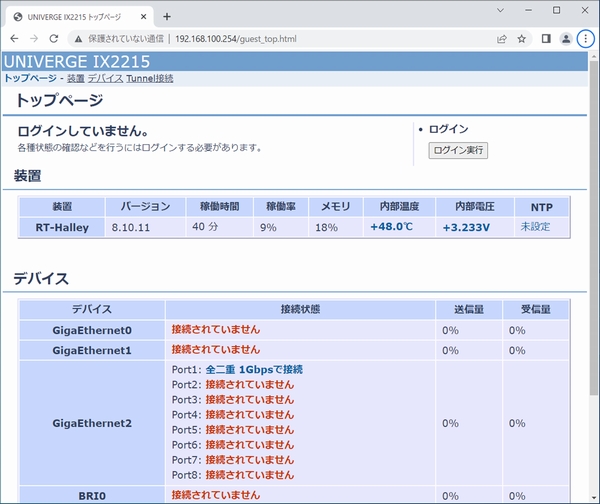This screenshot has height=504, width=600.
Task: Click the RT-Halley device name cell
Action: (62, 227)
